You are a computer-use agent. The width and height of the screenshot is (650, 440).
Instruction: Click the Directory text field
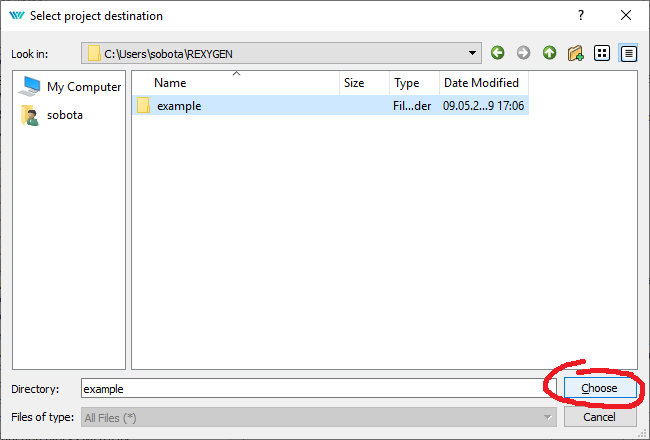(x=318, y=389)
